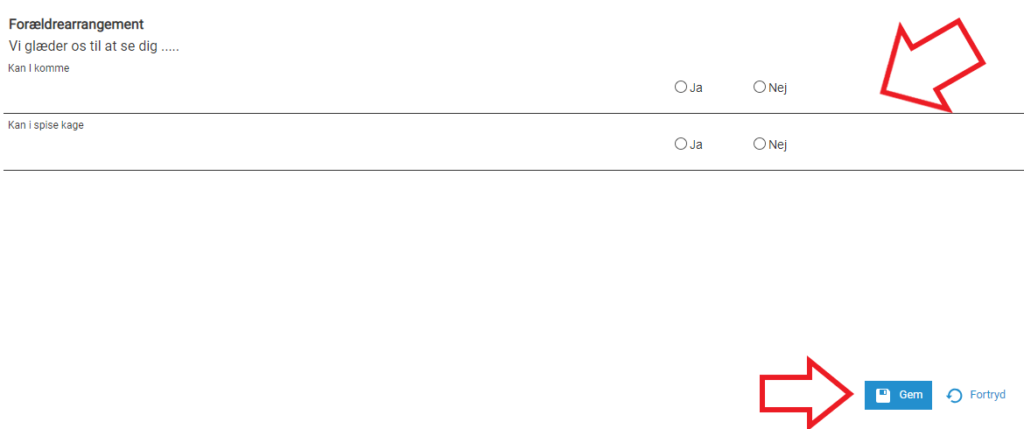The height and width of the screenshot is (429, 1024).
Task: Click the floppy disk icon inside Gem
Action: coord(882,395)
